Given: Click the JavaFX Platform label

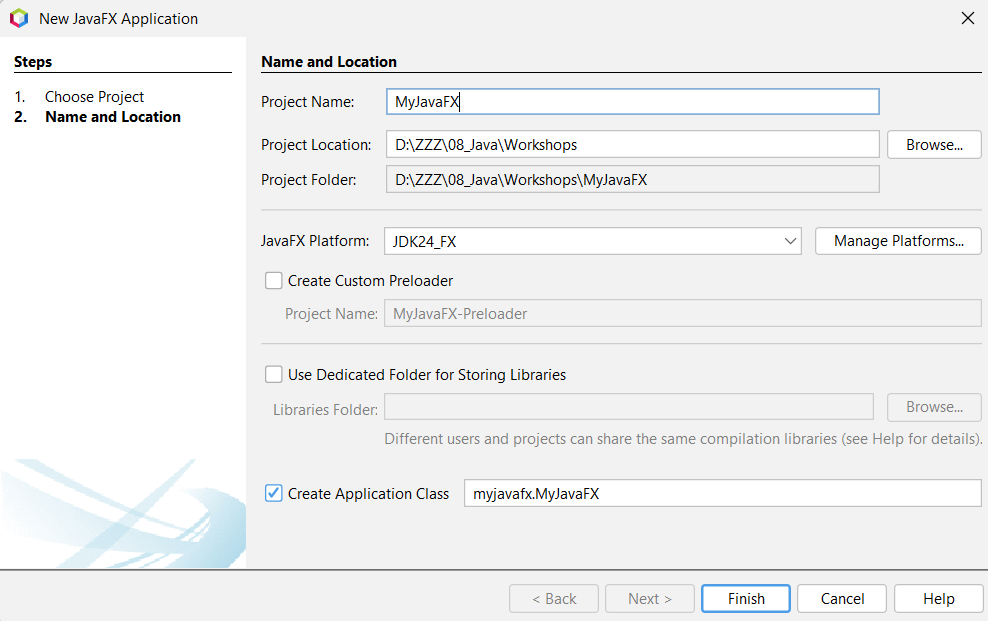Looking at the screenshot, I should [315, 241].
